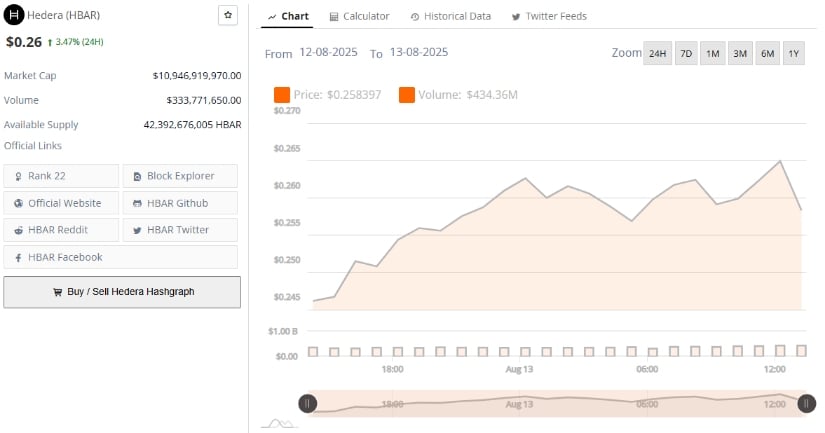Open the Rank 22 link
The image size is (825, 433).
coord(61,176)
